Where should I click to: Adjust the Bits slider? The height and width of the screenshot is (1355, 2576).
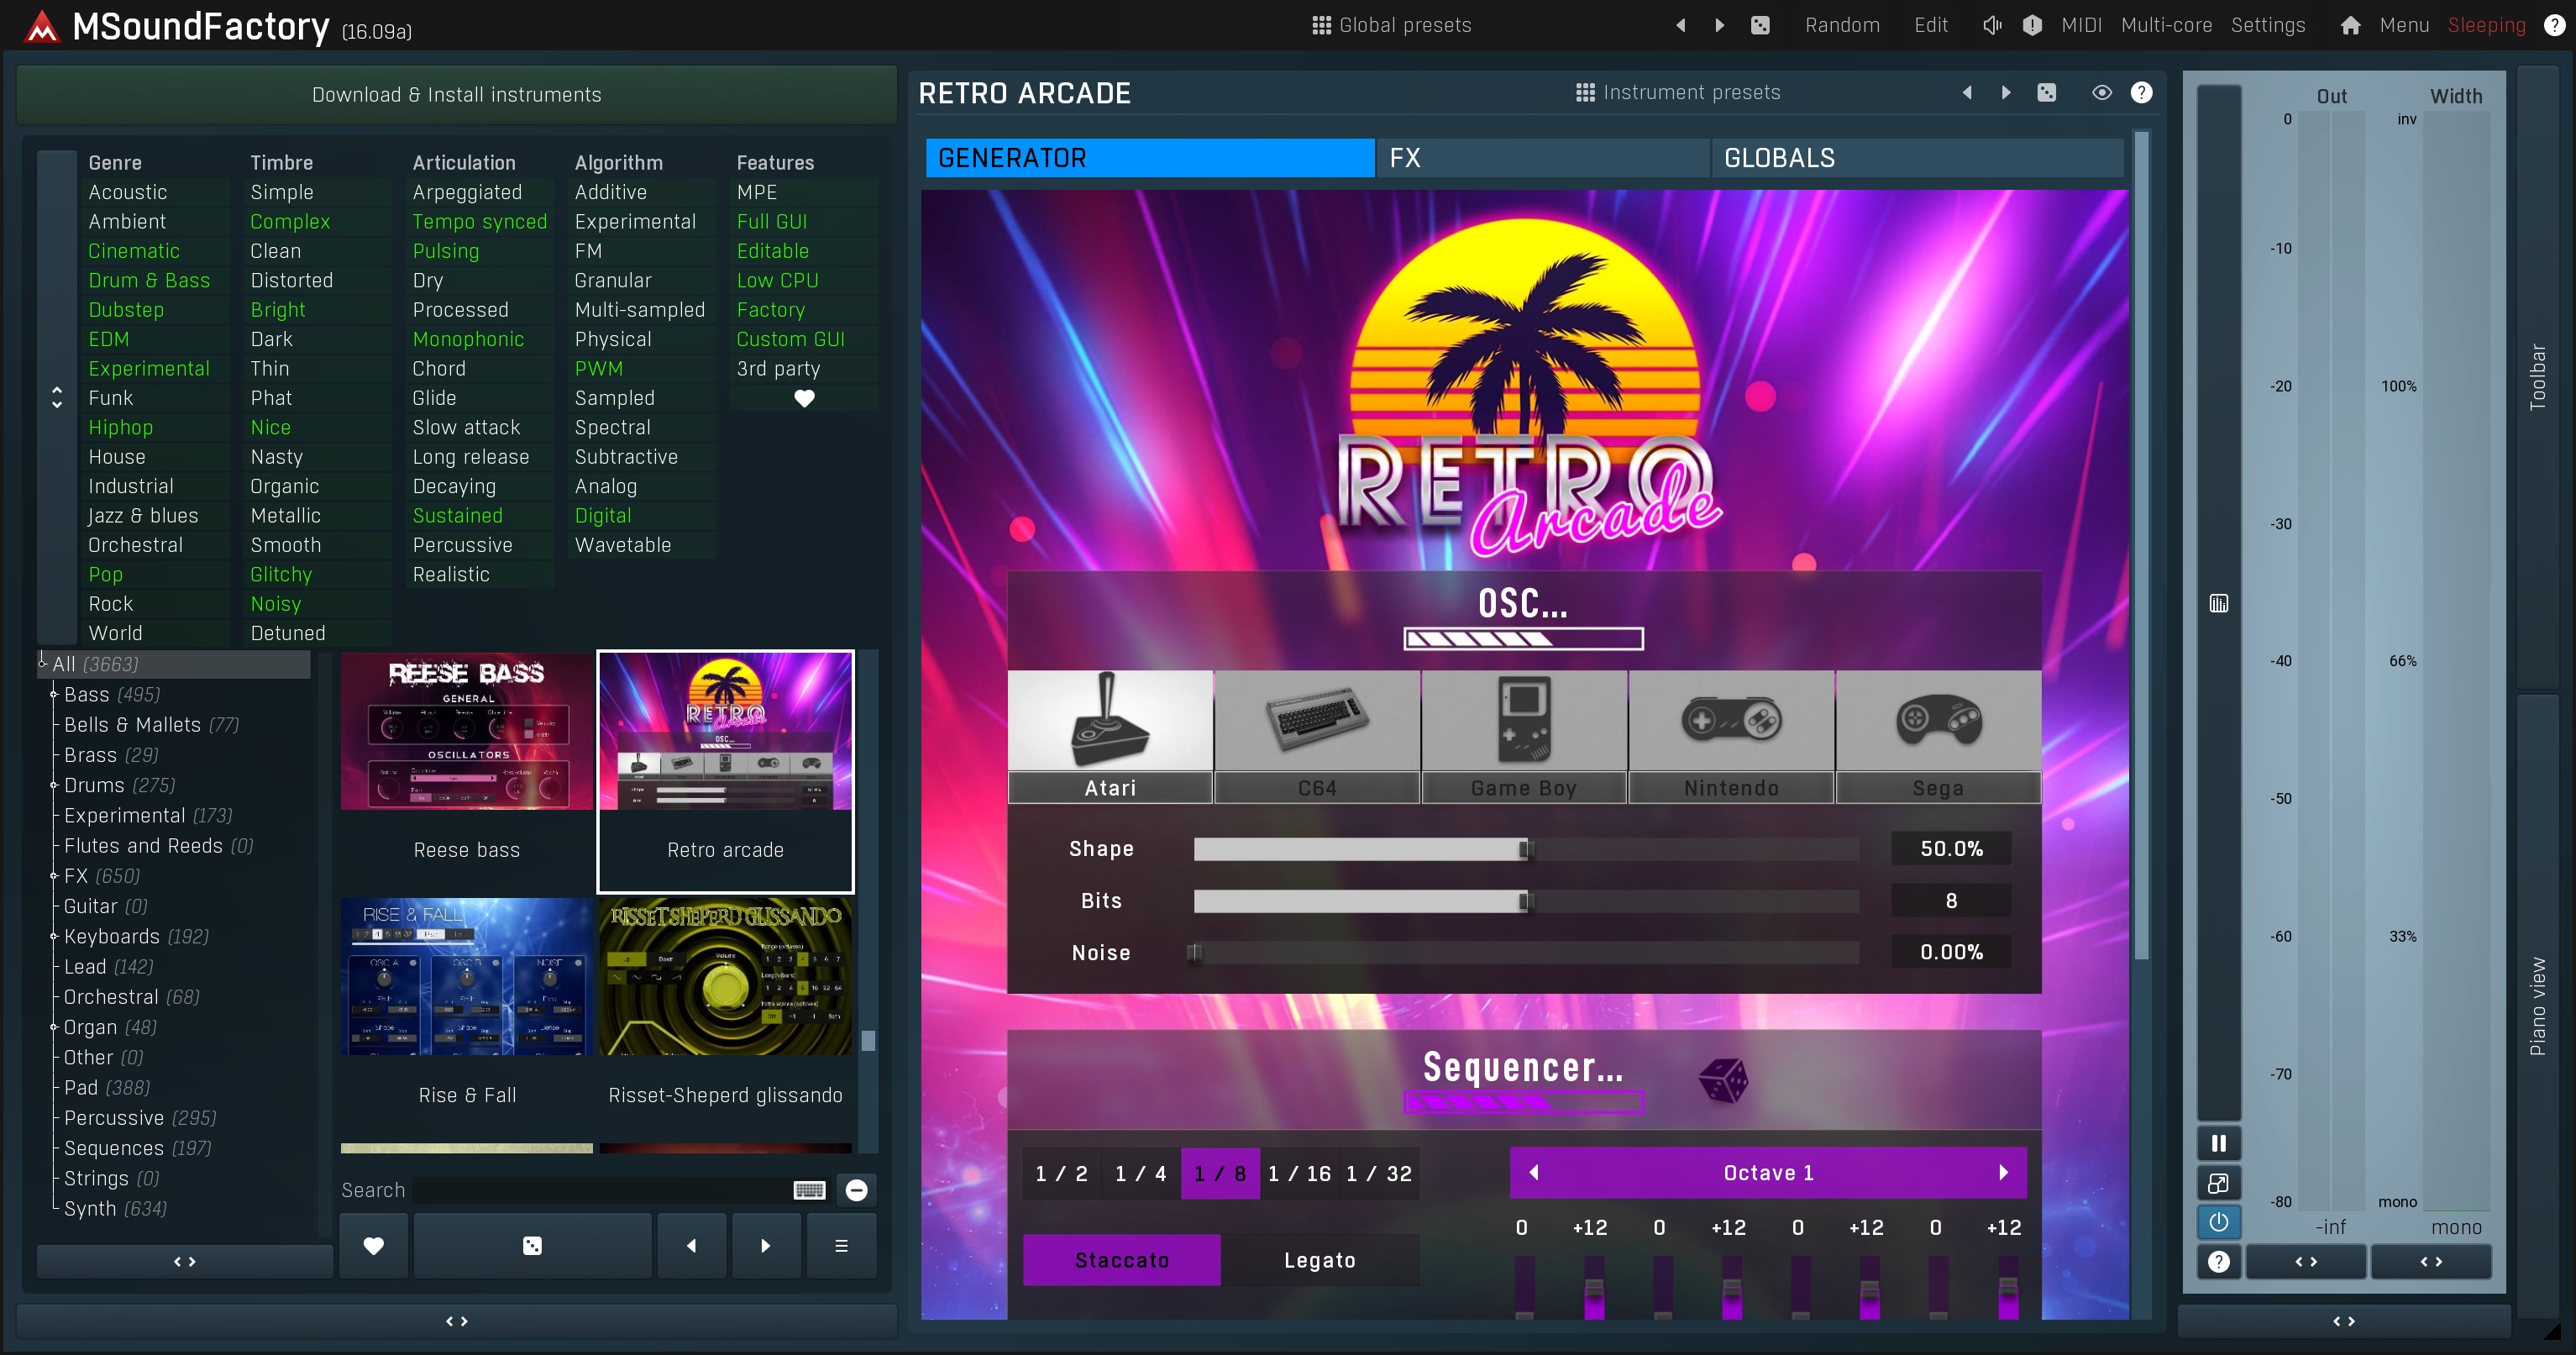[1526, 901]
